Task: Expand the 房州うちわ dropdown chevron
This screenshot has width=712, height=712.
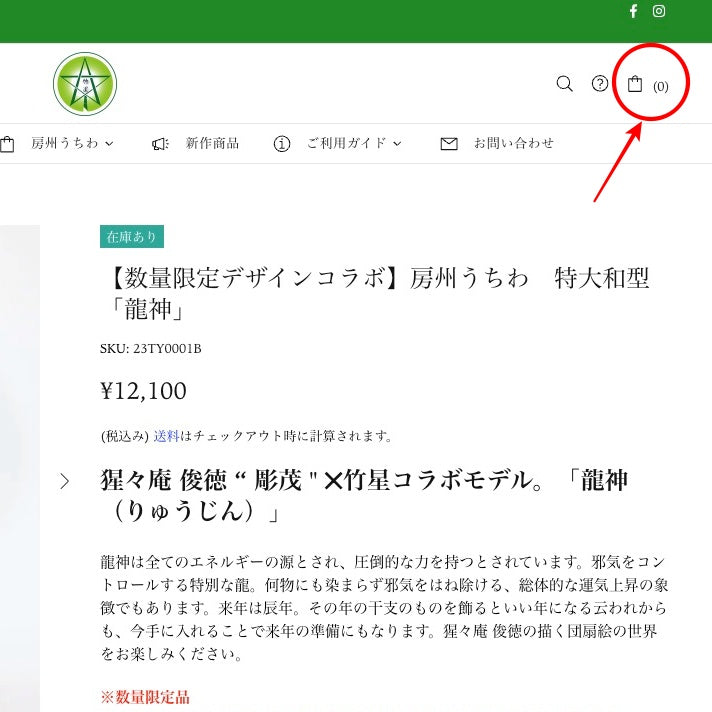Action: pos(109,144)
